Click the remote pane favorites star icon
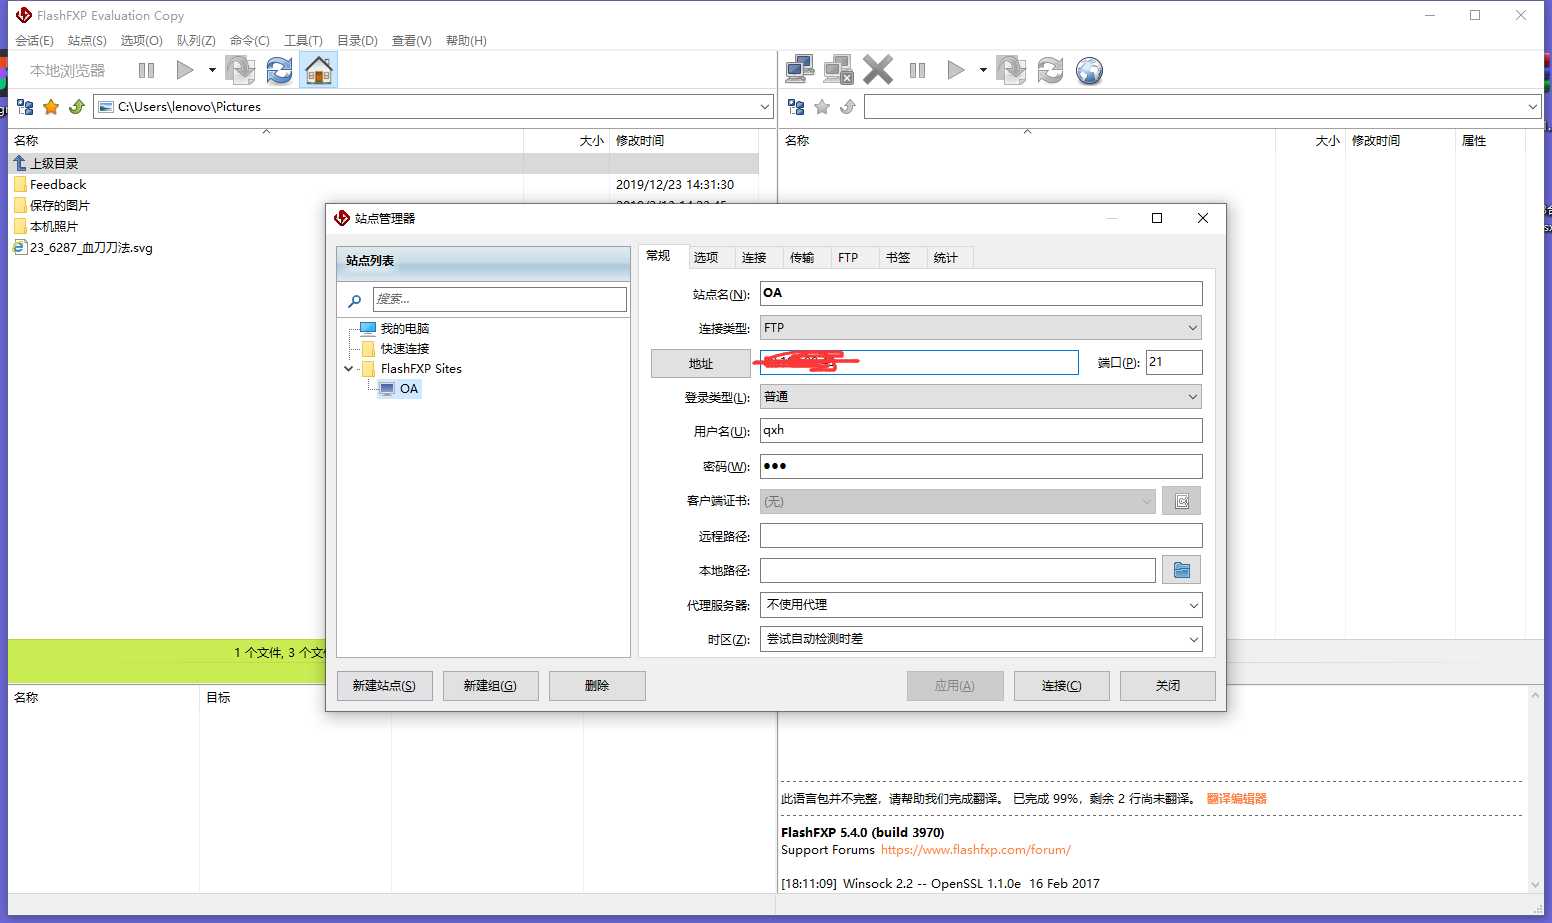Image resolution: width=1552 pixels, height=923 pixels. coord(822,107)
